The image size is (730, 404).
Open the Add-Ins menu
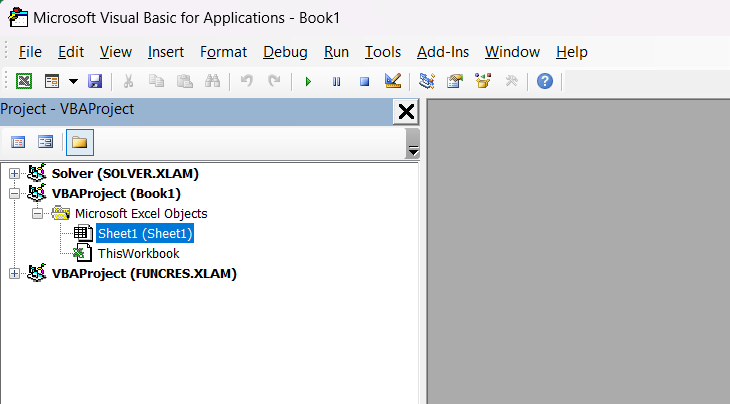pyautogui.click(x=443, y=52)
